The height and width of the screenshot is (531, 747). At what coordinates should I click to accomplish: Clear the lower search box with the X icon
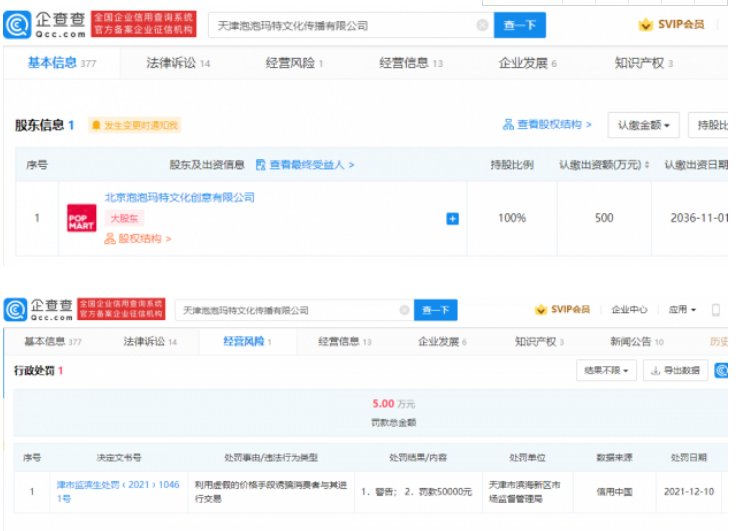coord(404,310)
